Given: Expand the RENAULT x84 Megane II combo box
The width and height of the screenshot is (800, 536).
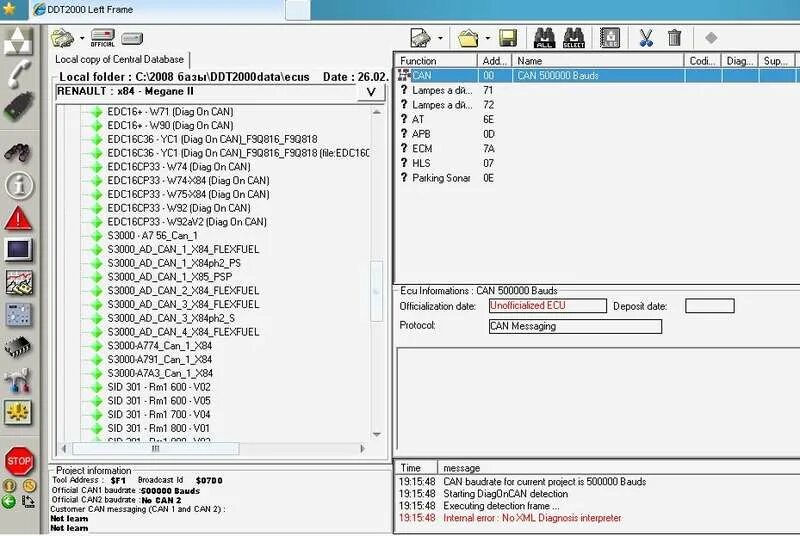Looking at the screenshot, I should (x=371, y=92).
